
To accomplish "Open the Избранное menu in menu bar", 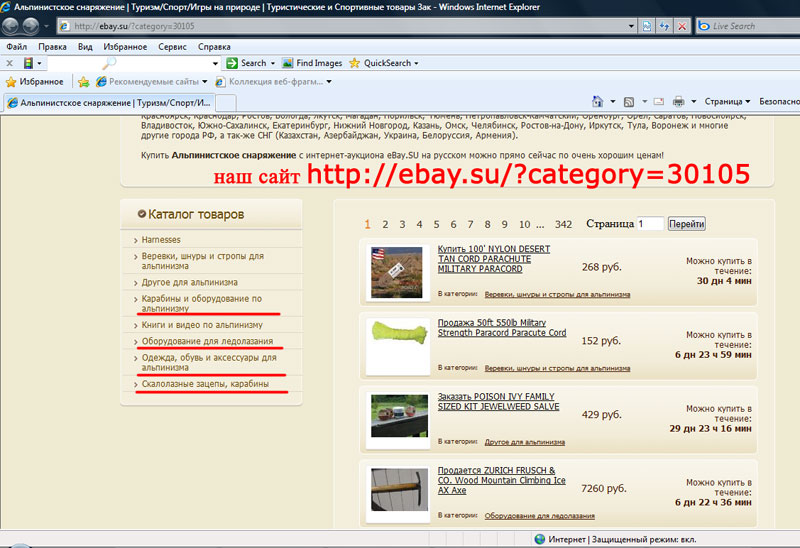I will click(125, 46).
